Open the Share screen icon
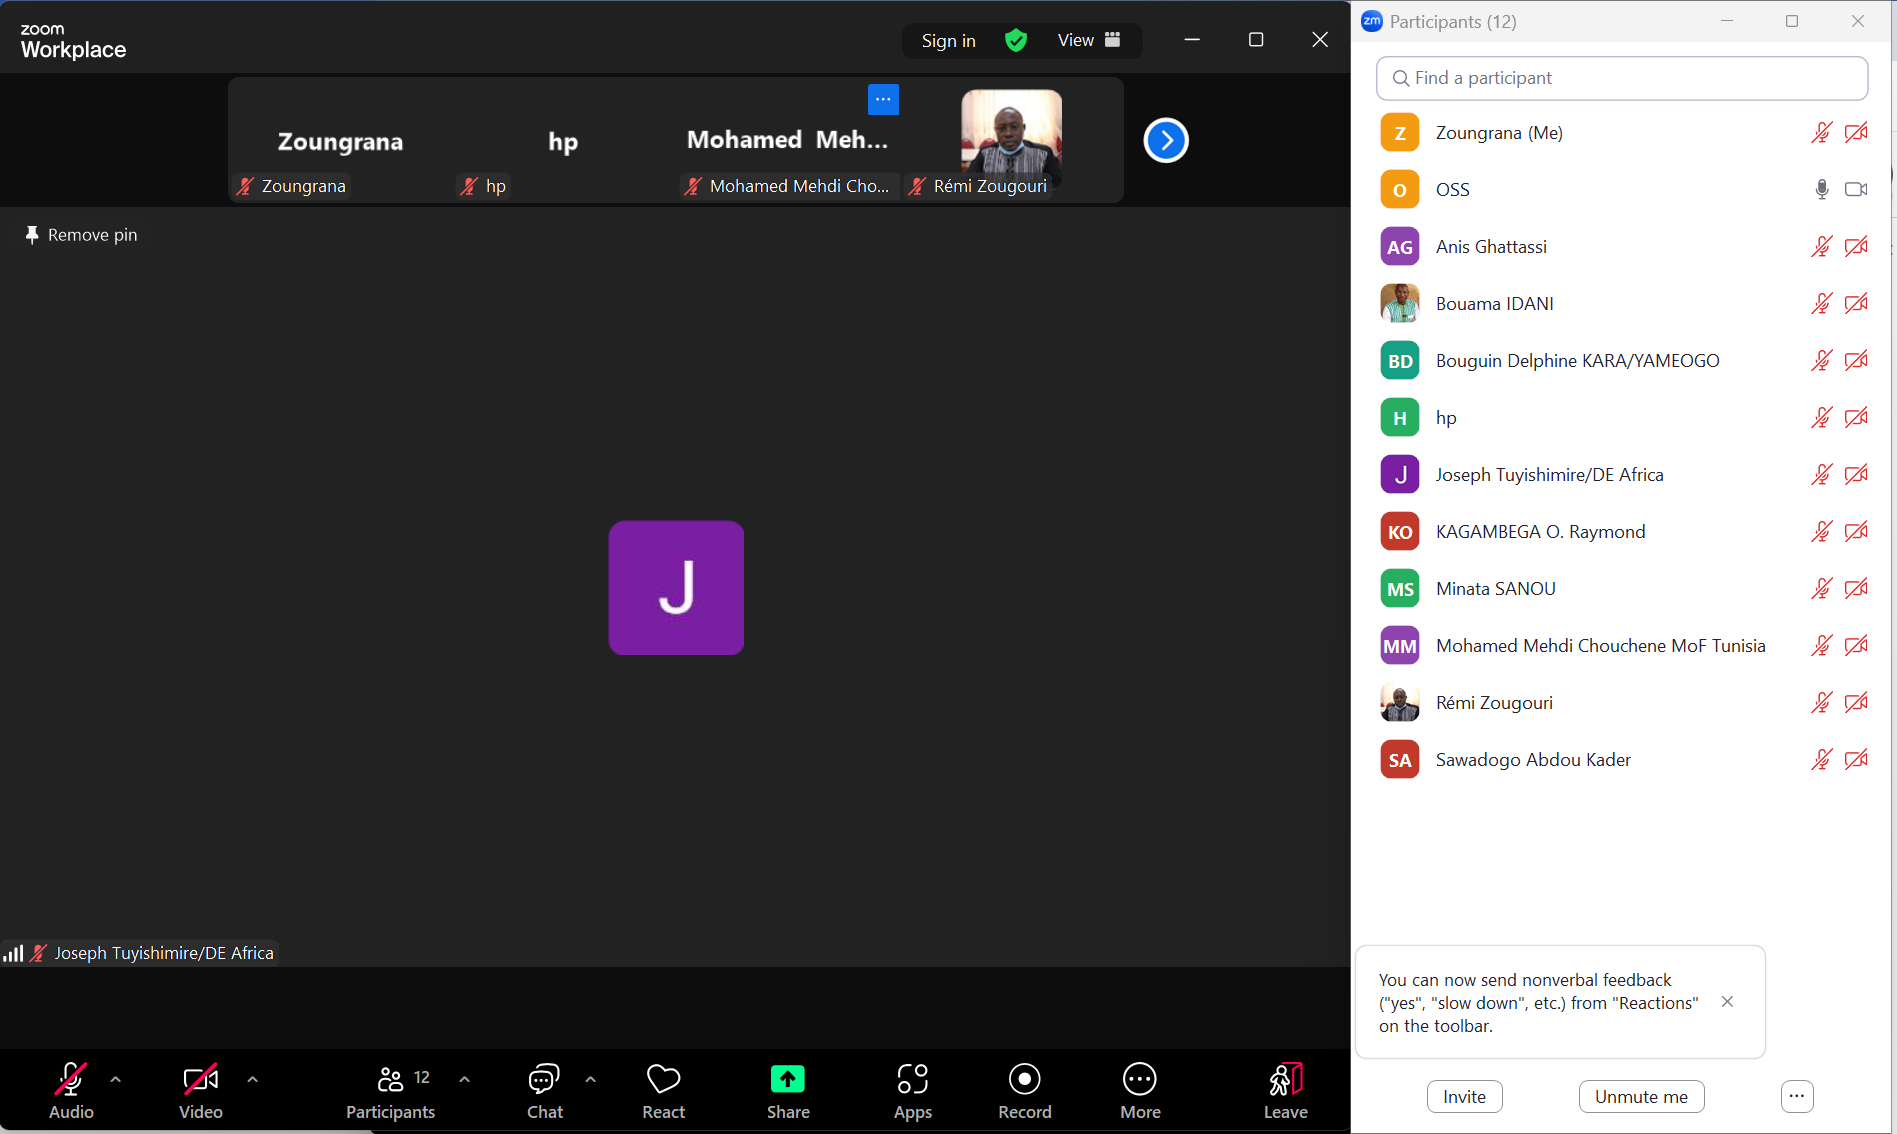The height and width of the screenshot is (1134, 1897). coord(787,1080)
